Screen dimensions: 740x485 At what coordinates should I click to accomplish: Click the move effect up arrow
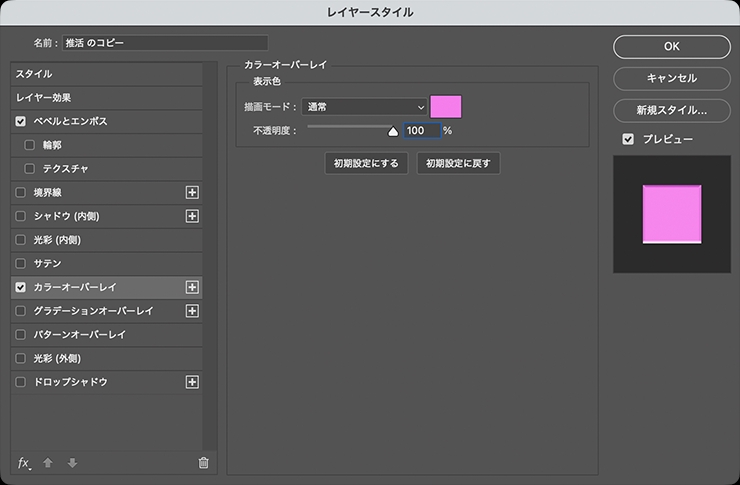click(48, 462)
